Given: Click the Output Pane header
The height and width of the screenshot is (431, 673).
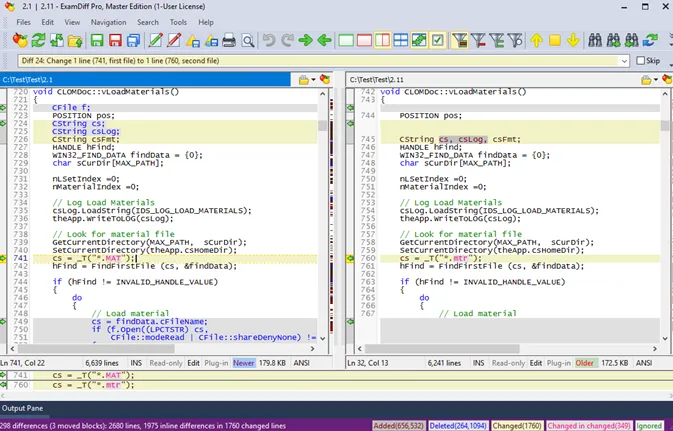Looking at the screenshot, I should point(22,408).
